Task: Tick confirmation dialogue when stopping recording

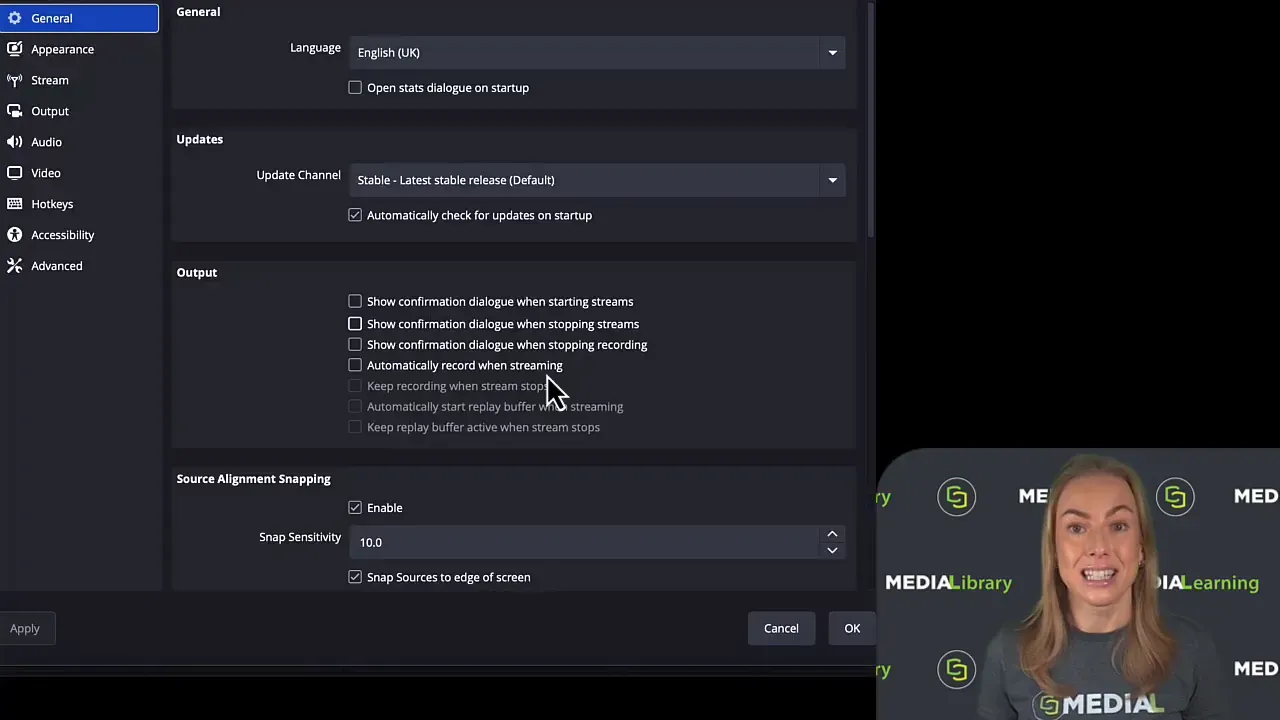Action: click(x=355, y=345)
